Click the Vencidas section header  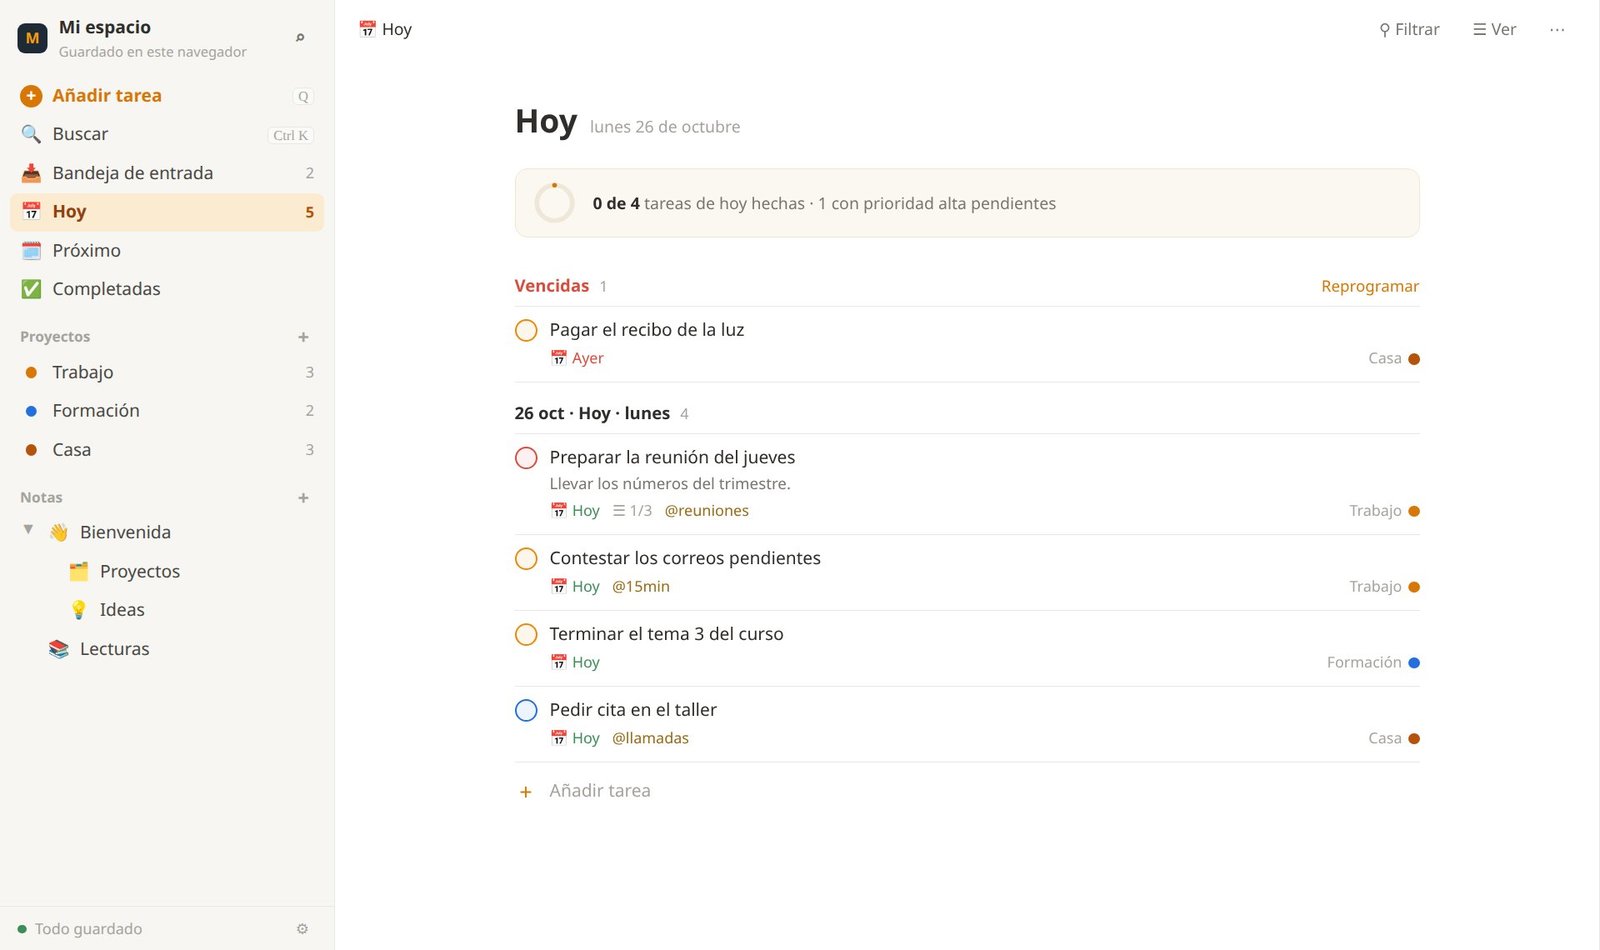coord(552,286)
